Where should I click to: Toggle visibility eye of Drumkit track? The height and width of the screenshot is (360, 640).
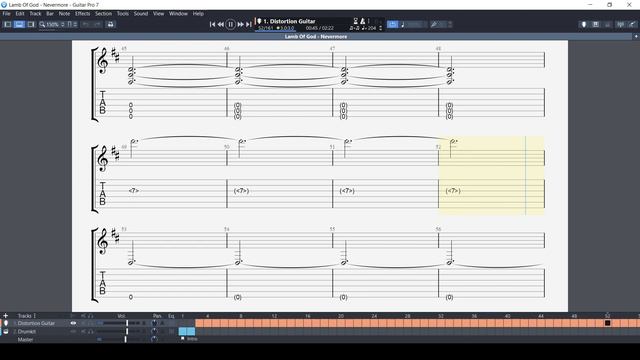[73, 331]
